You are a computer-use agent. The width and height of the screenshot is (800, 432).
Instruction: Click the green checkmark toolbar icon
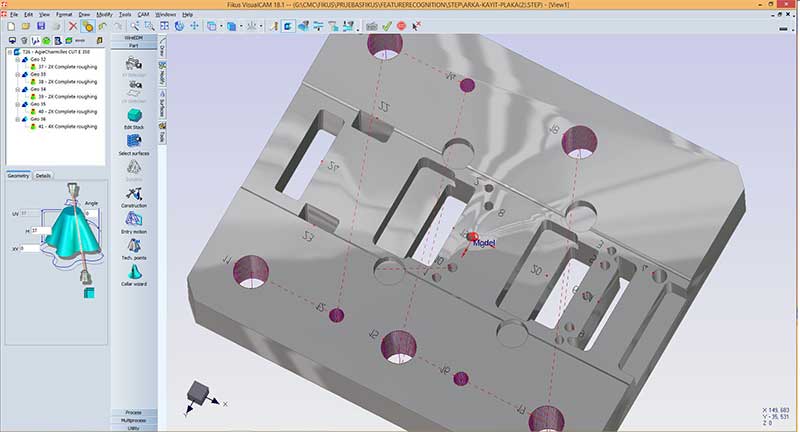(x=386, y=26)
